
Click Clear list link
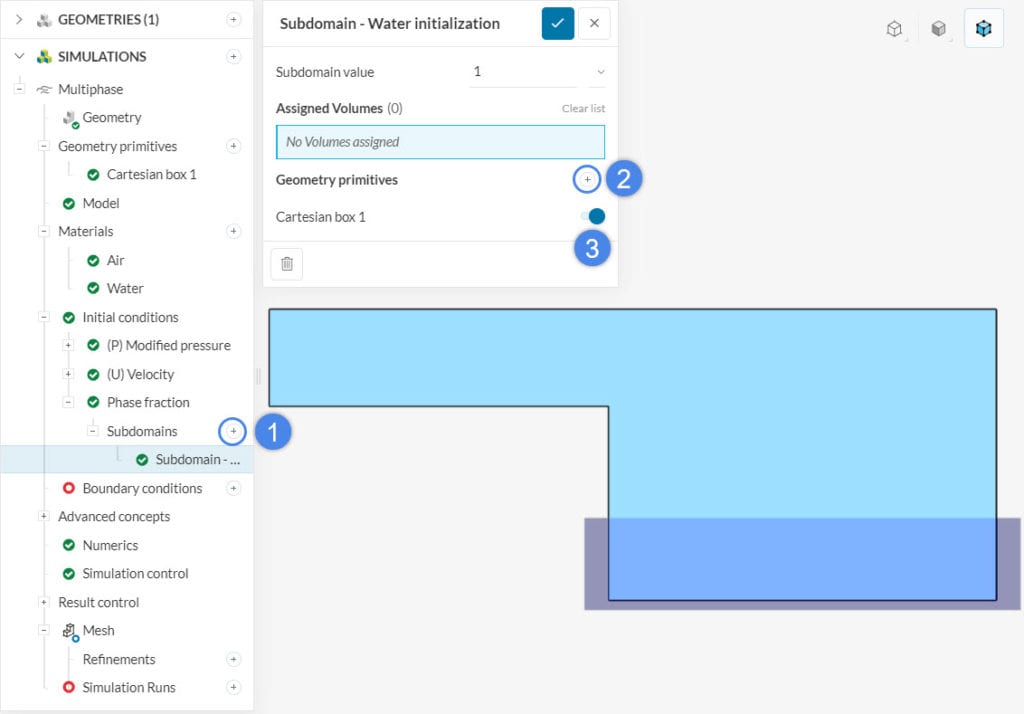583,108
